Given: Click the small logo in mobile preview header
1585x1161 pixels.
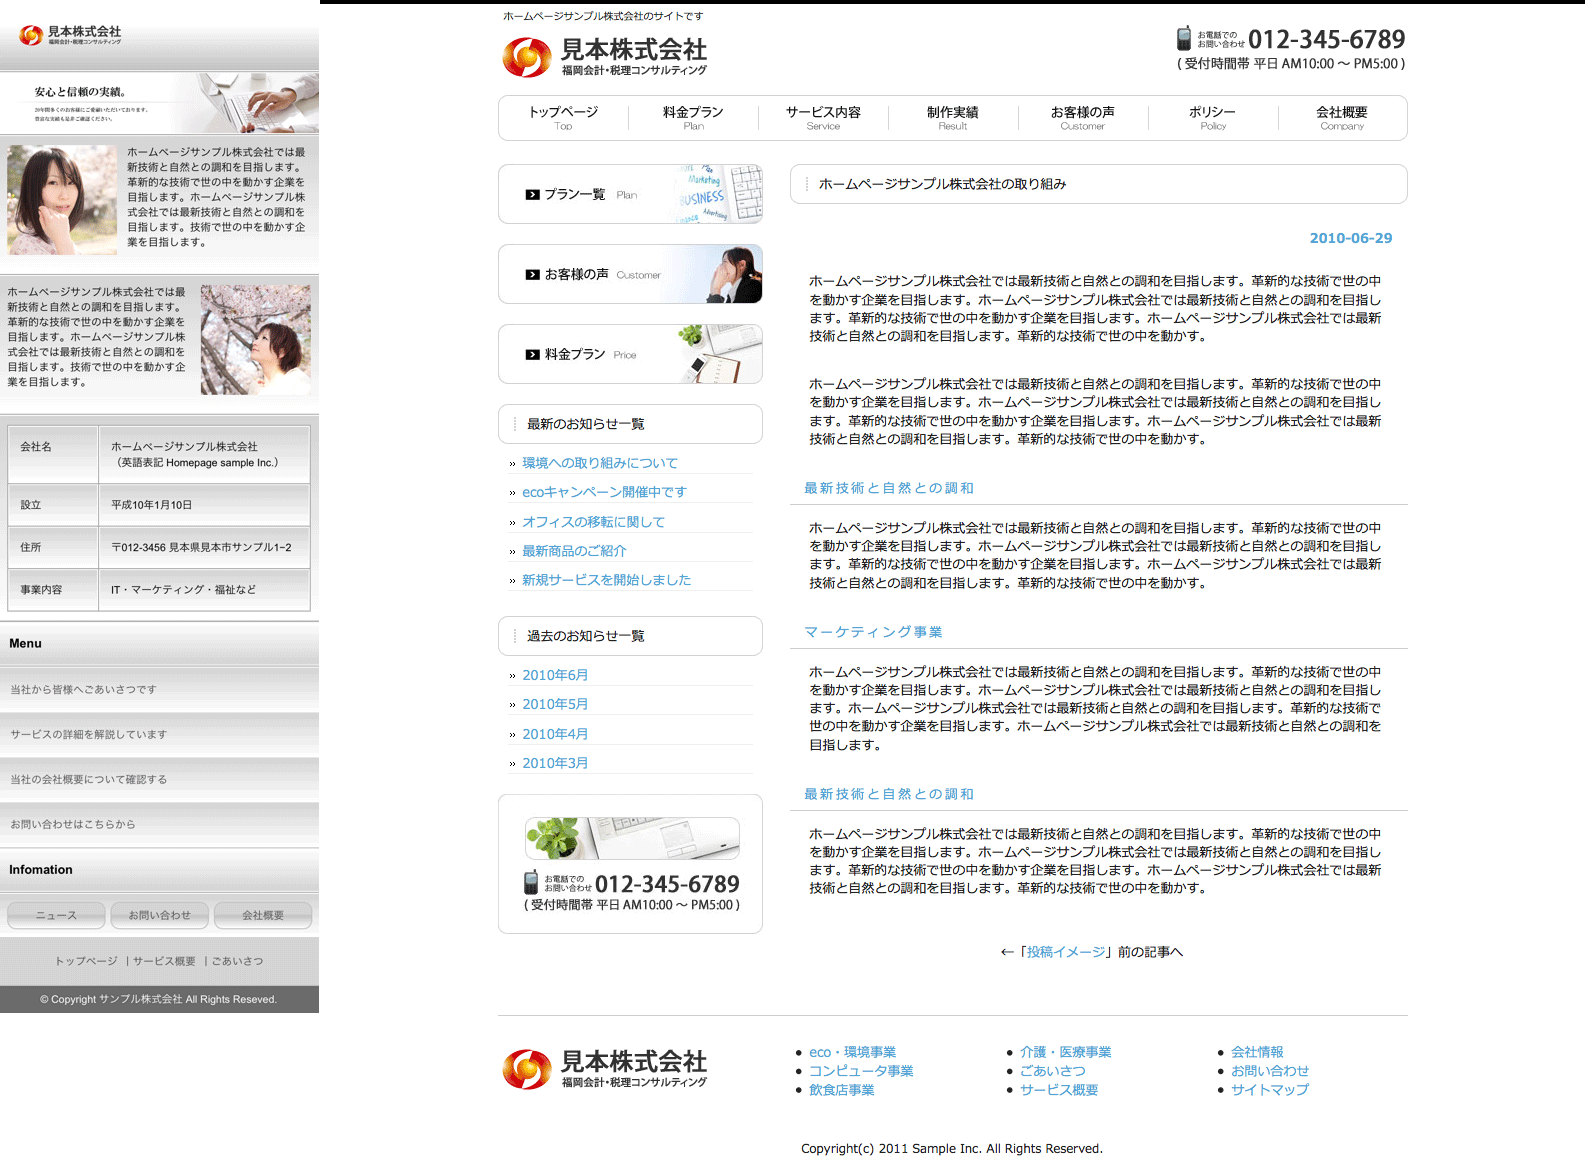Looking at the screenshot, I should pos(31,36).
